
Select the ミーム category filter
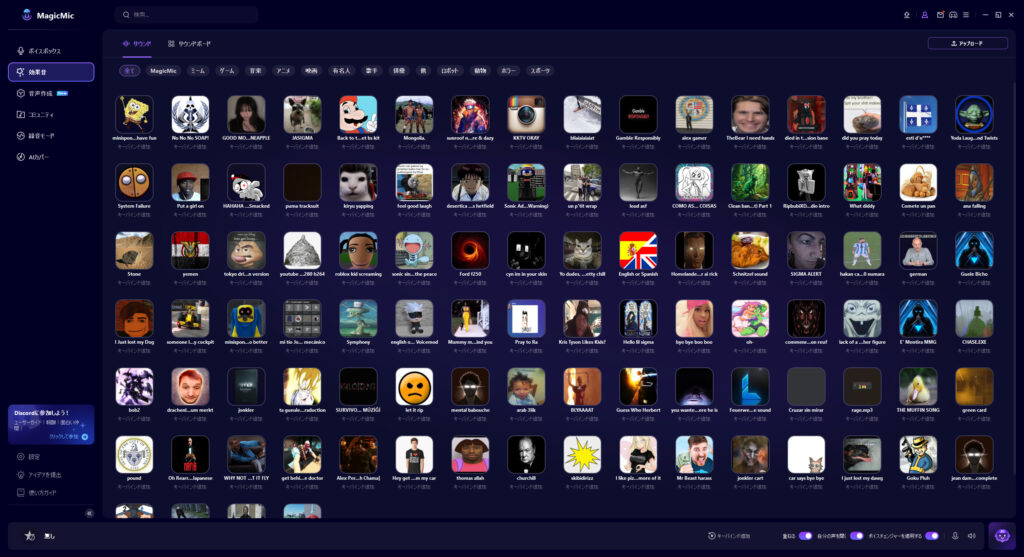(x=197, y=71)
